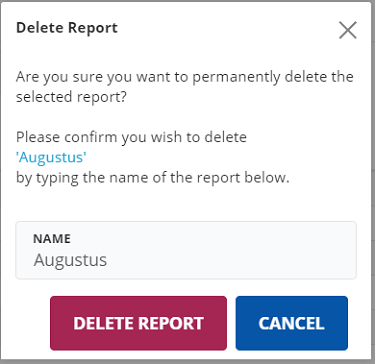Abort deletion by selecting Cancel

click(x=292, y=323)
